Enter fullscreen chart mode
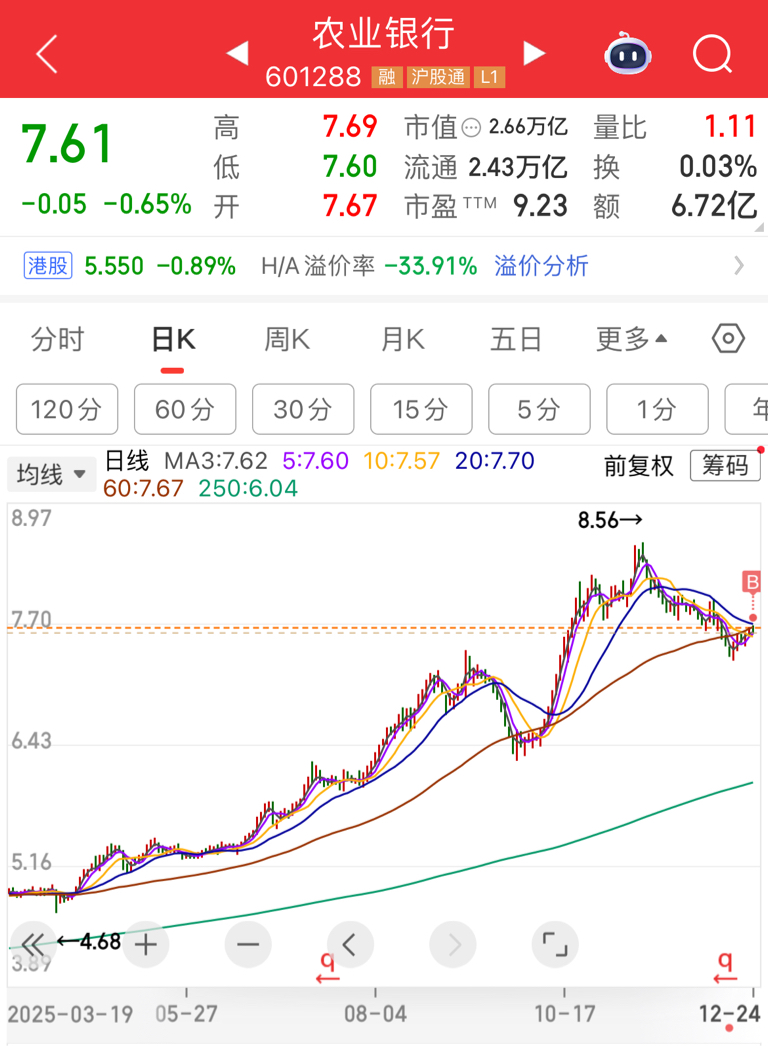This screenshot has height=1046, width=768. (554, 944)
